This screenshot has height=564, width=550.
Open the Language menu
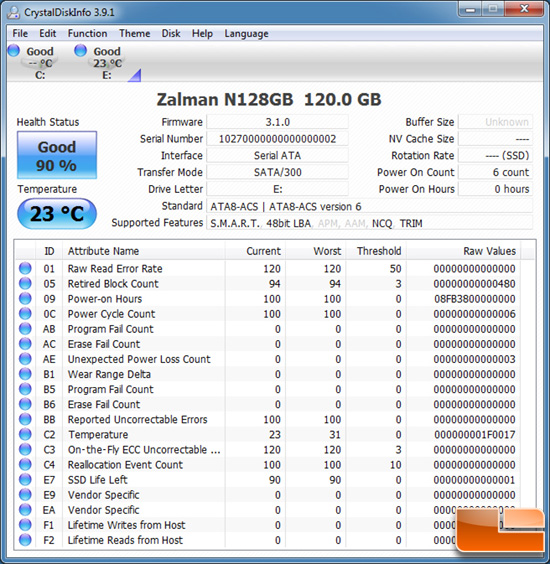point(246,33)
